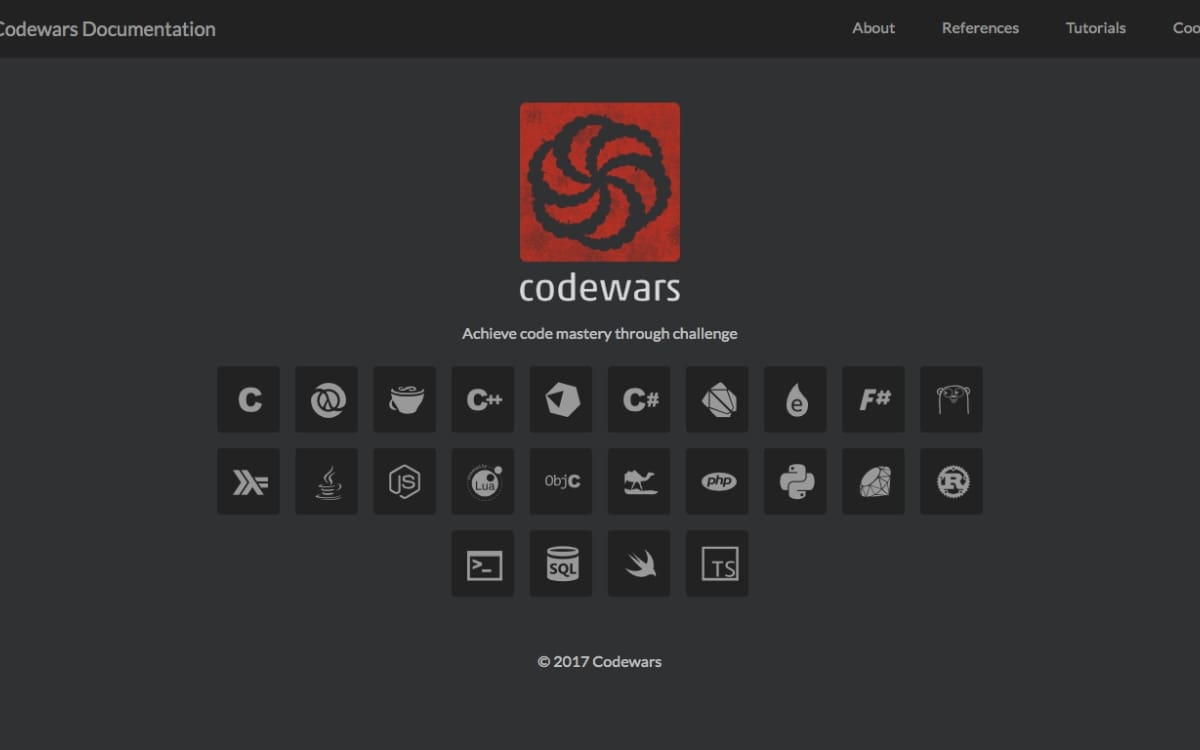The width and height of the screenshot is (1200, 750).
Task: Select the Ruby gem icon
Action: (872, 481)
